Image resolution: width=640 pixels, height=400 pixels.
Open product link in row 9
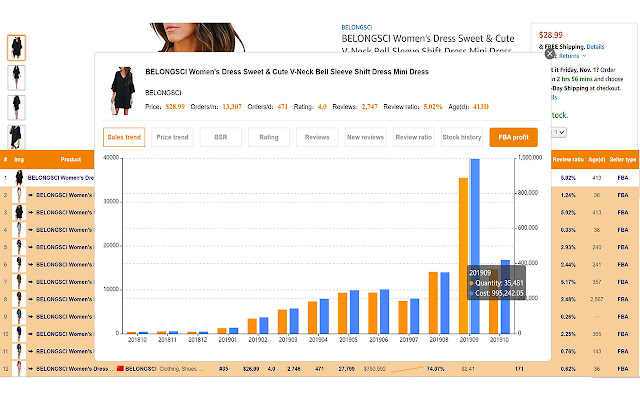coord(64,316)
